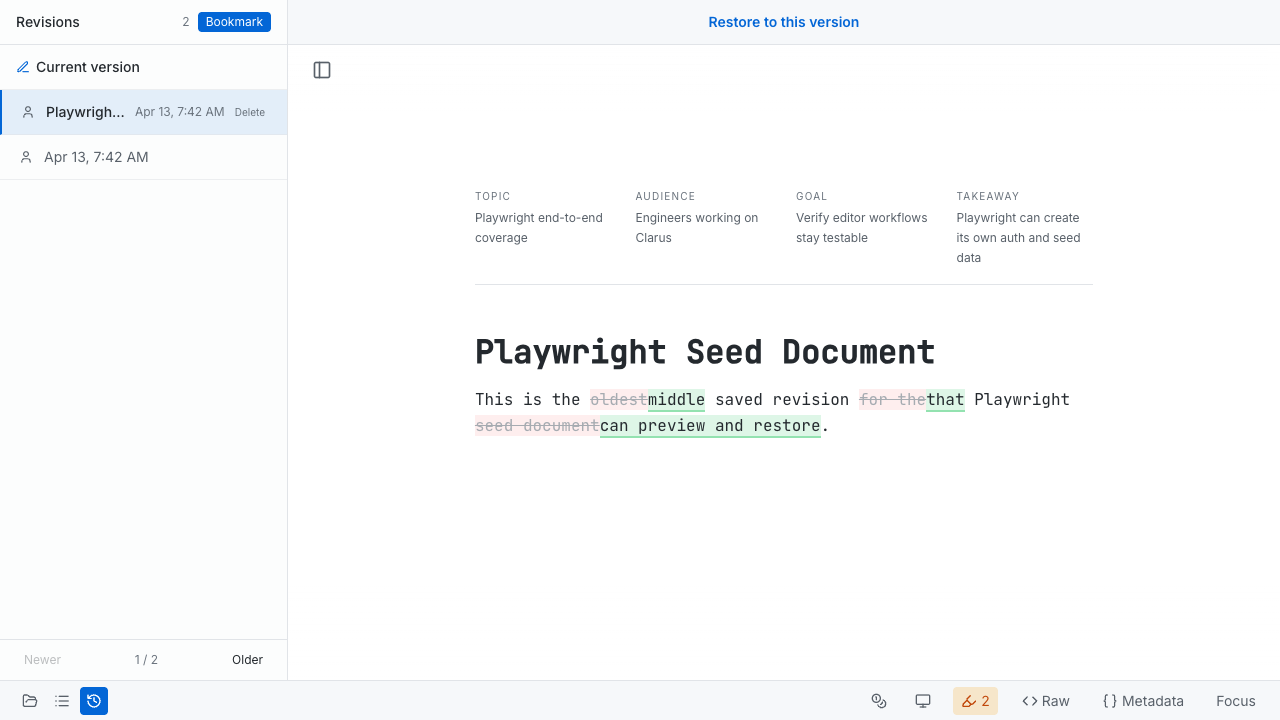Click the inserted text 'can preview and restore'
The width and height of the screenshot is (1280, 720).
(x=710, y=426)
